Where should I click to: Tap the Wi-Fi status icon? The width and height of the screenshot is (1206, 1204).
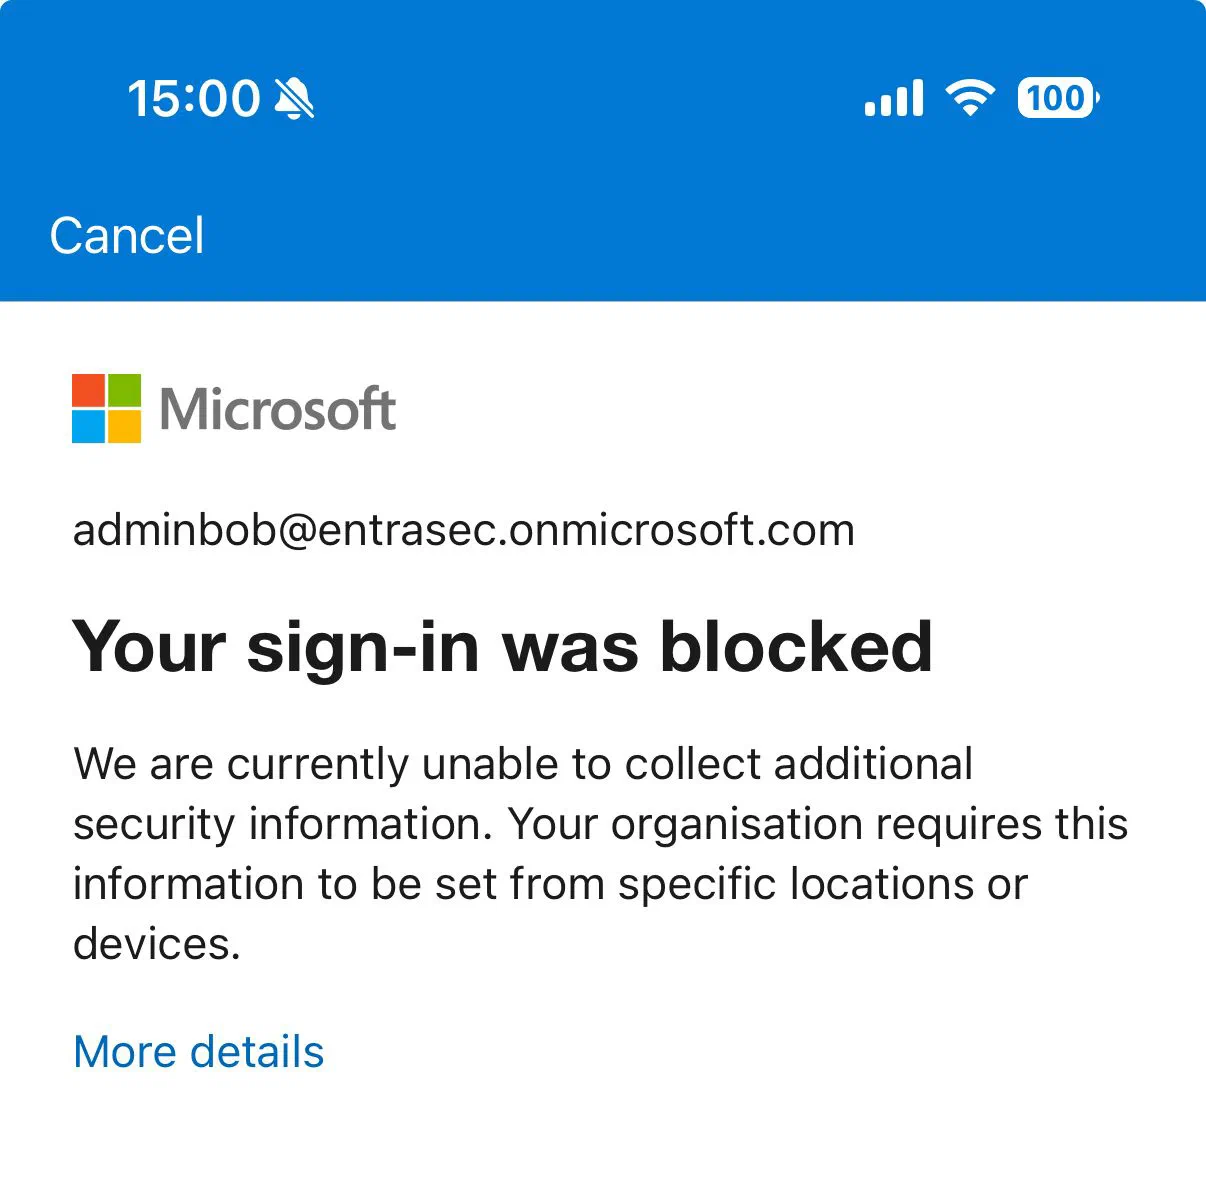coord(970,98)
